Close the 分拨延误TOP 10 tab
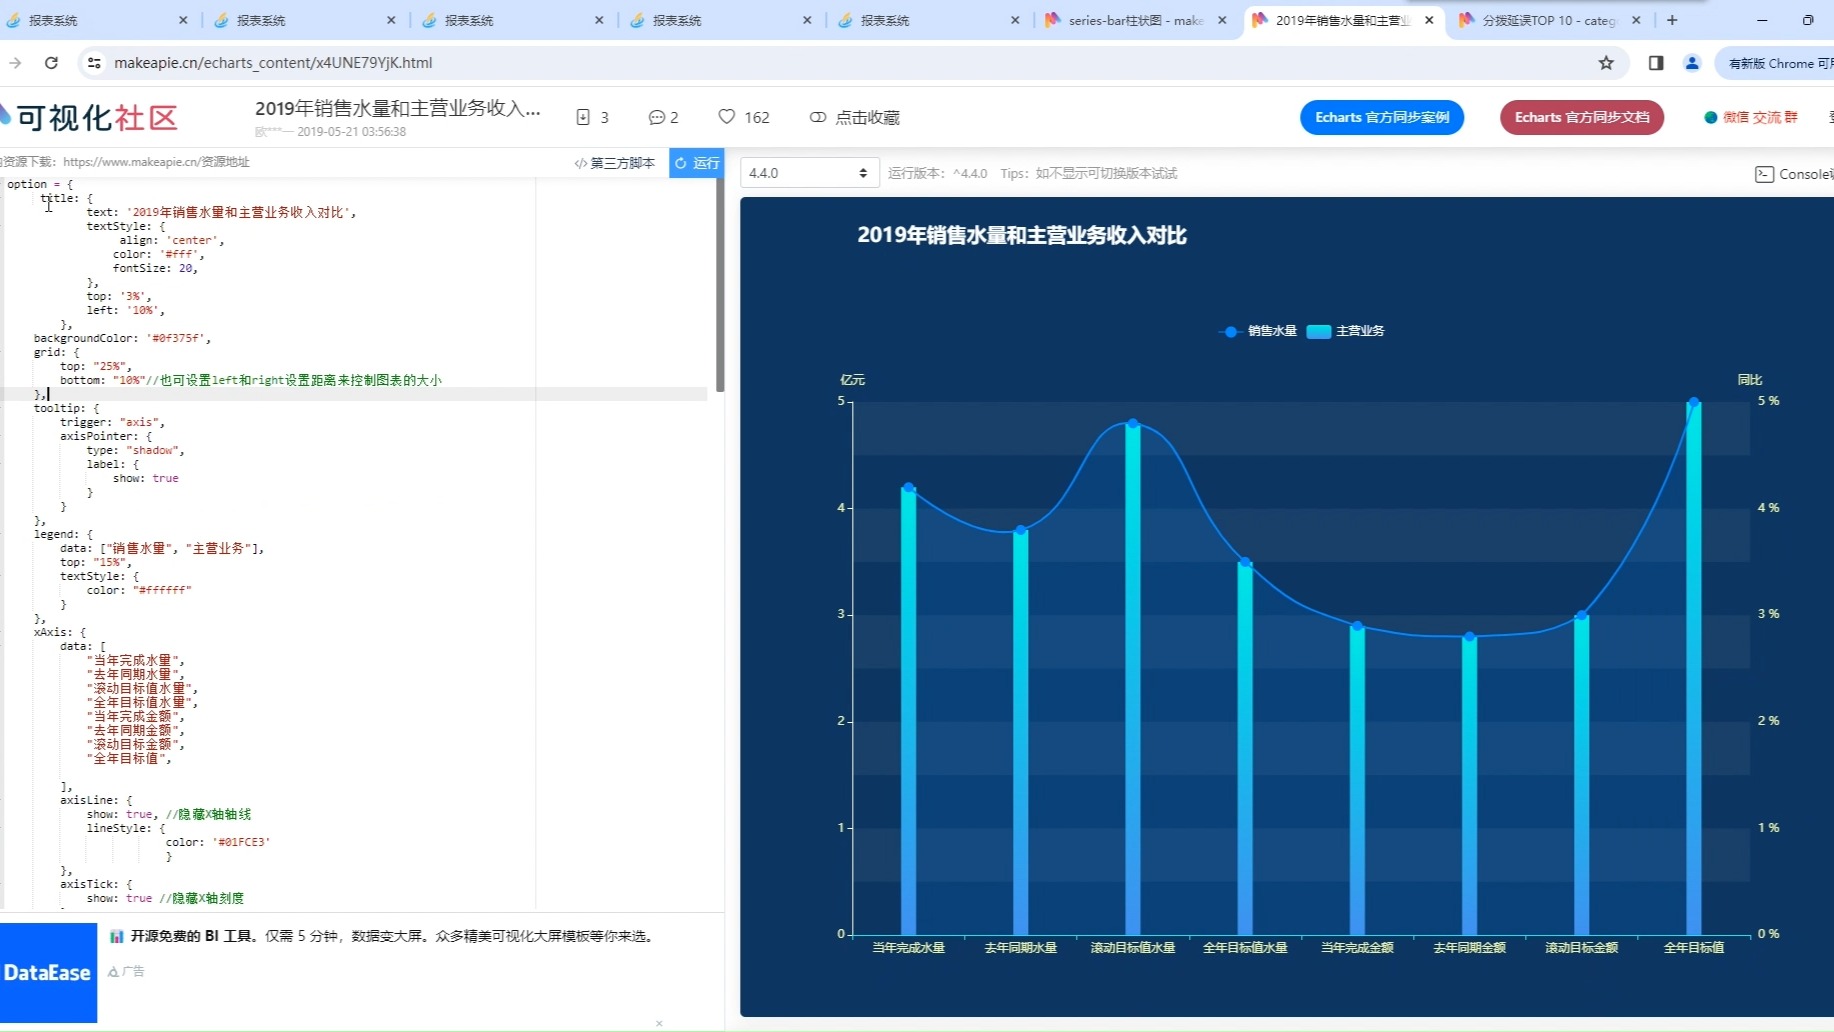The width and height of the screenshot is (1834, 1032). pos(1636,20)
